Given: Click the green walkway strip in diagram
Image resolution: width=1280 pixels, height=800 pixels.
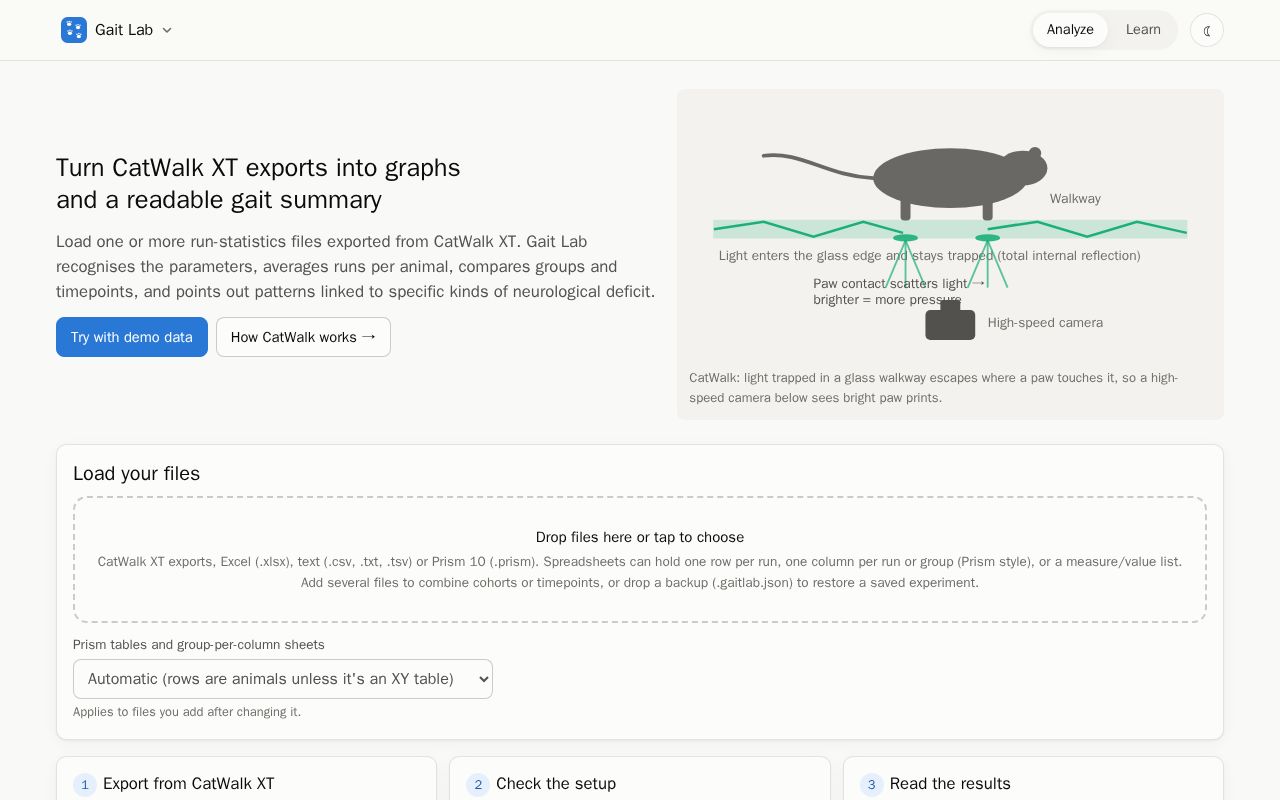Looking at the screenshot, I should coord(950,229).
